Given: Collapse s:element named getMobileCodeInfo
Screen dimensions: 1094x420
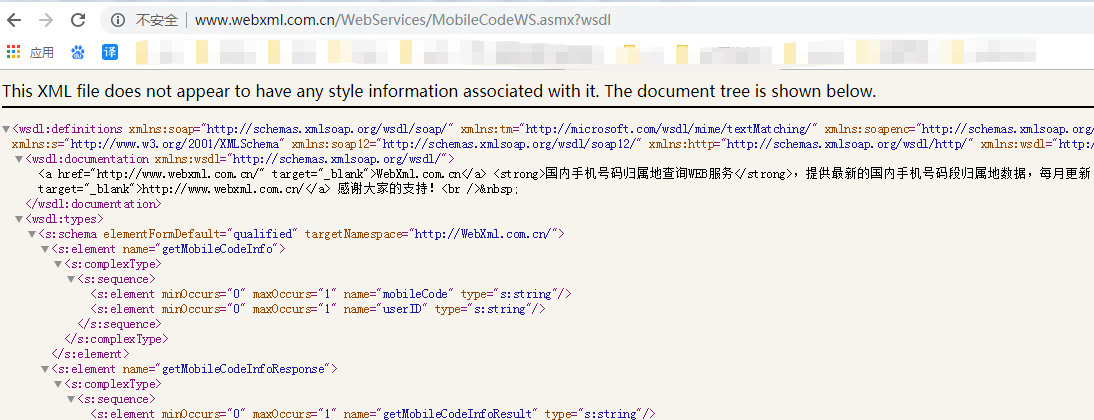Looking at the screenshot, I should coord(45,249).
